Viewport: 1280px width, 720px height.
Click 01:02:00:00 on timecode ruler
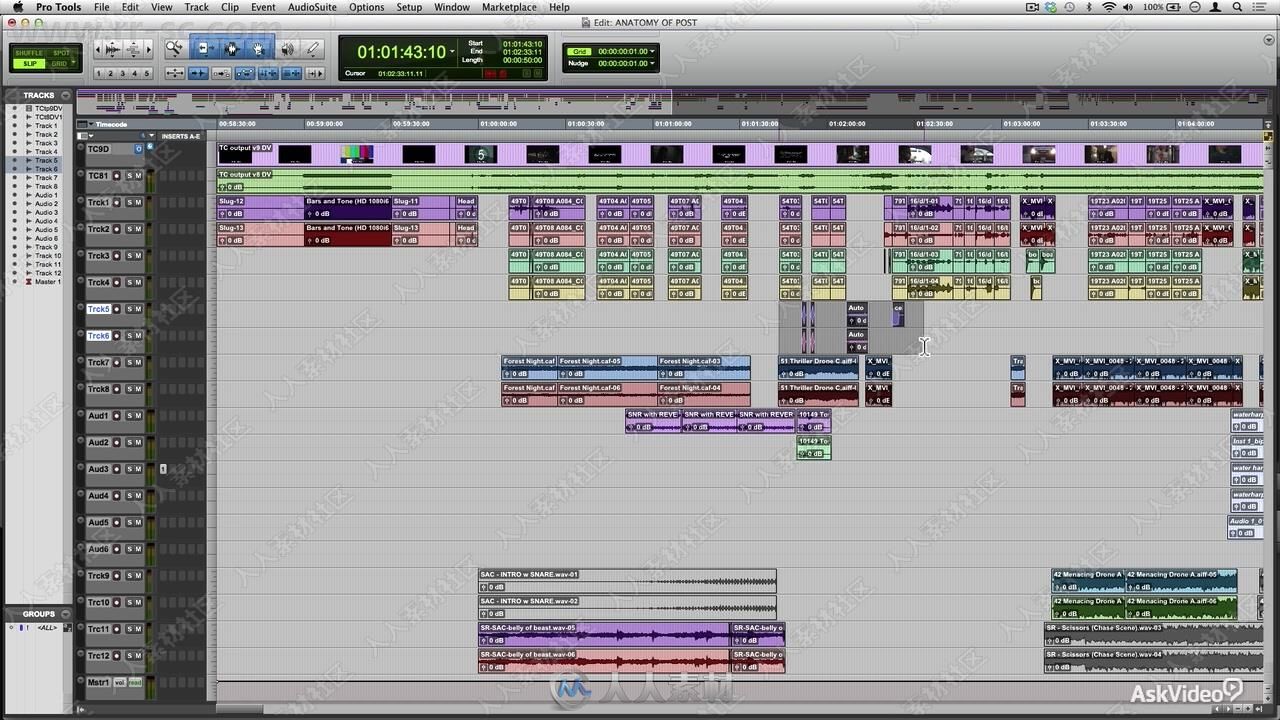pos(847,124)
